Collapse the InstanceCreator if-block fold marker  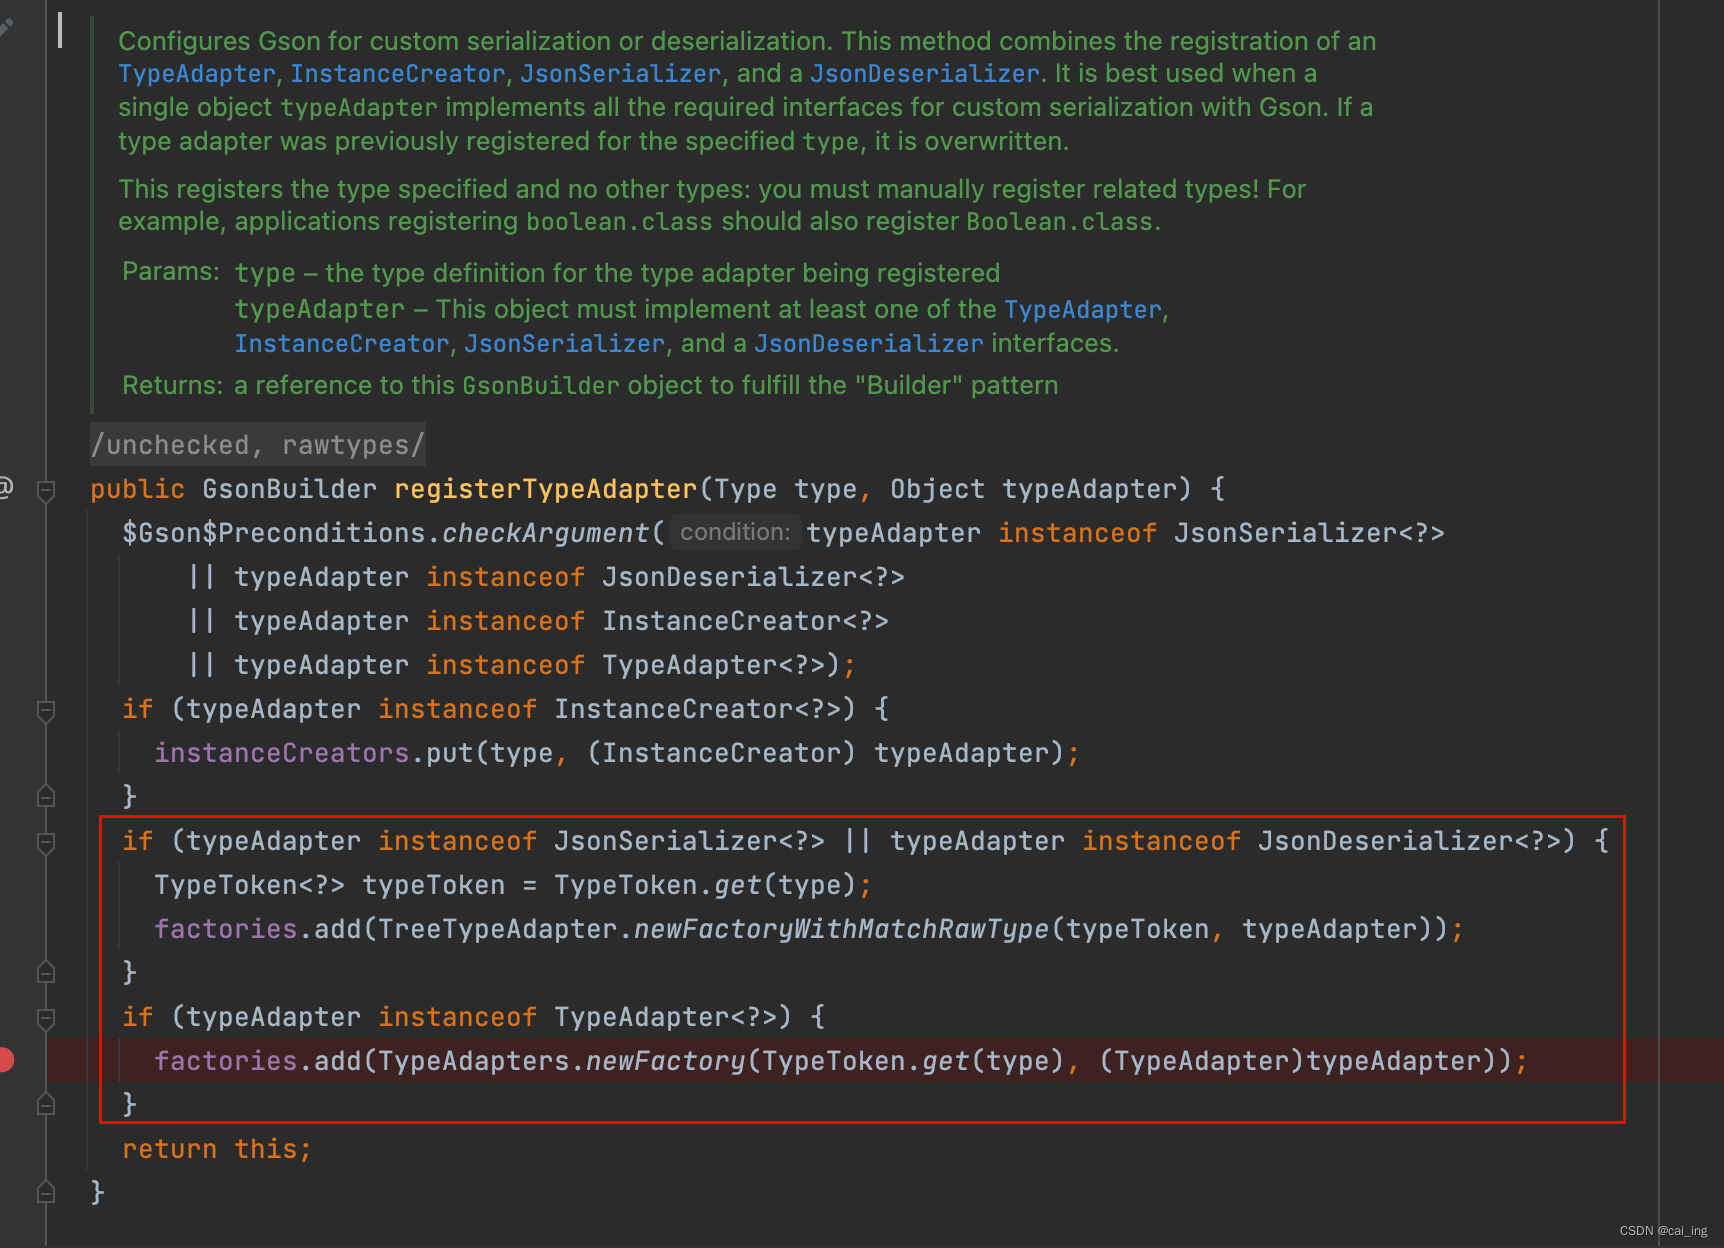(46, 710)
